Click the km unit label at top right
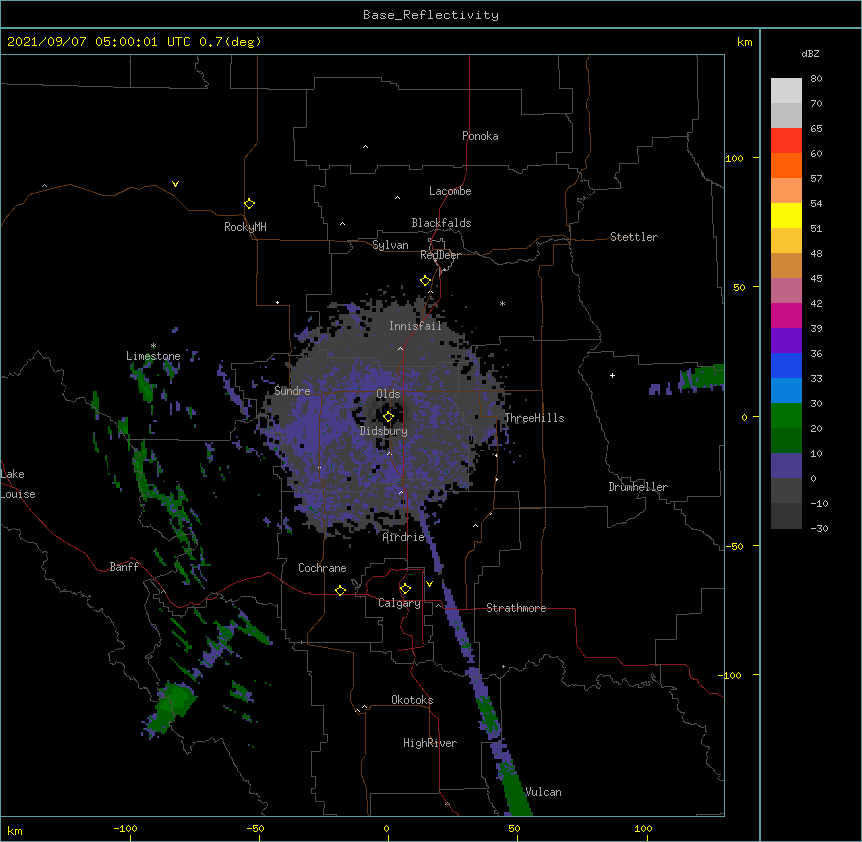The image size is (862, 842). point(744,42)
